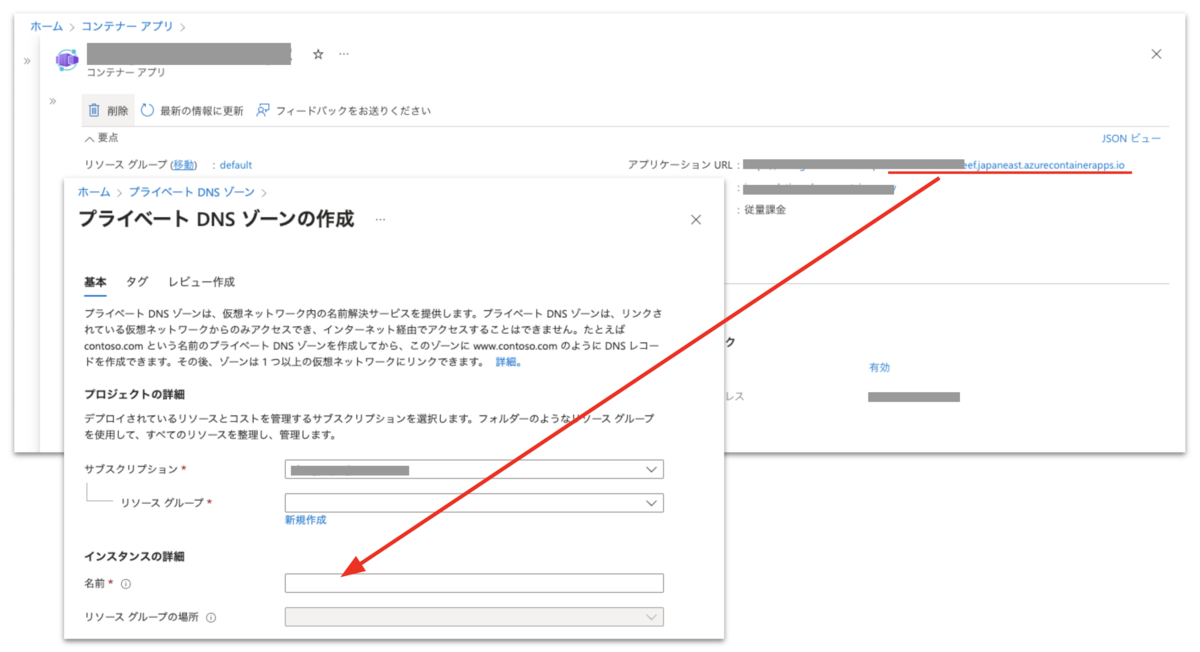Click the 名前 input field
Screen dimensions: 1200x652
(x=474, y=583)
